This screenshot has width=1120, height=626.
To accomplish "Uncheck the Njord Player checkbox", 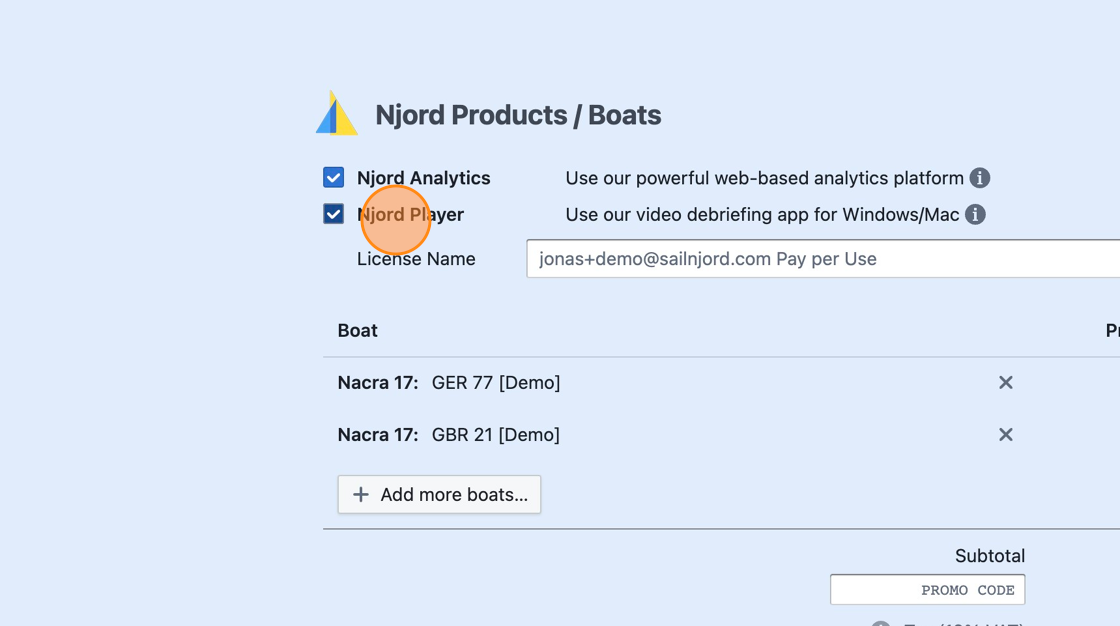I will 334,214.
